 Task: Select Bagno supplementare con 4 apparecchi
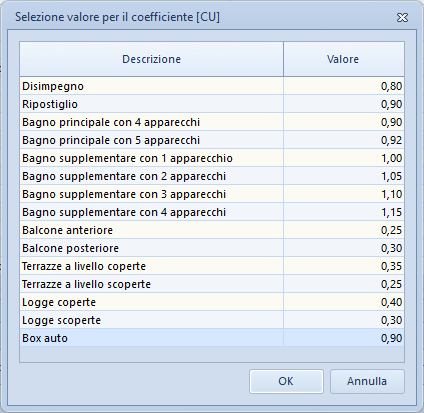[x=212, y=212]
